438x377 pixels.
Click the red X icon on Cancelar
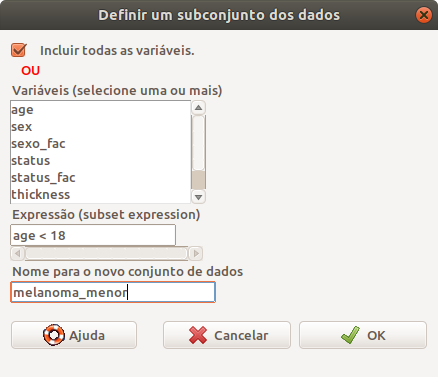pos(198,335)
